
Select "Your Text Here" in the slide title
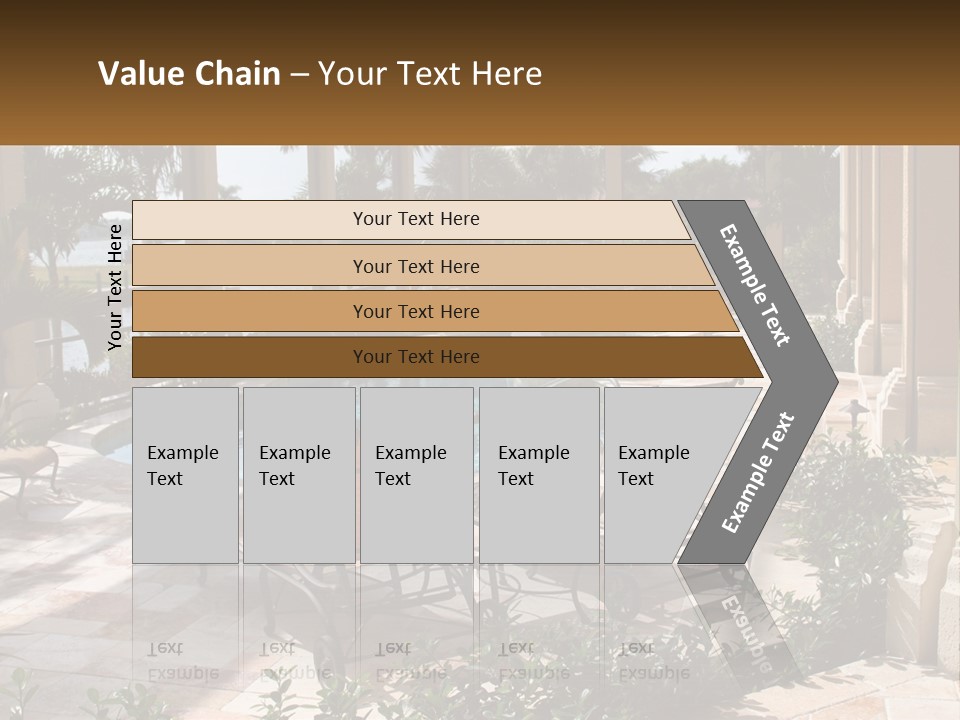click(x=430, y=74)
